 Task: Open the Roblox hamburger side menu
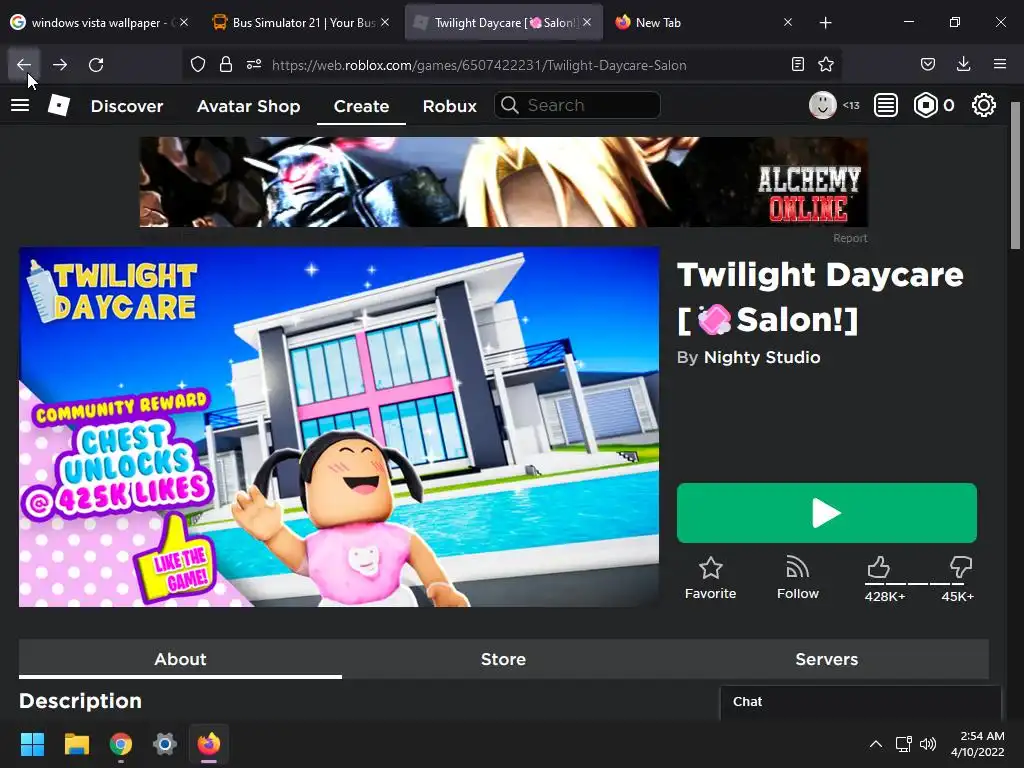click(20, 105)
